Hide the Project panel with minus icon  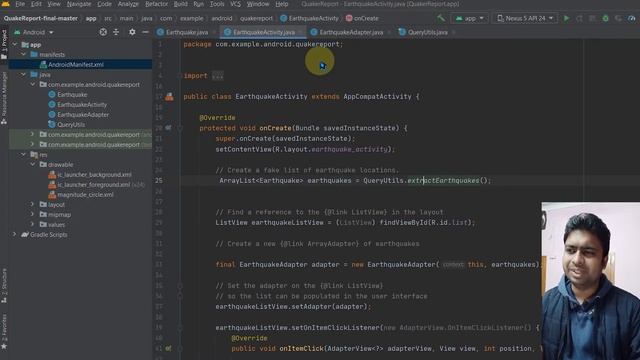click(x=145, y=32)
